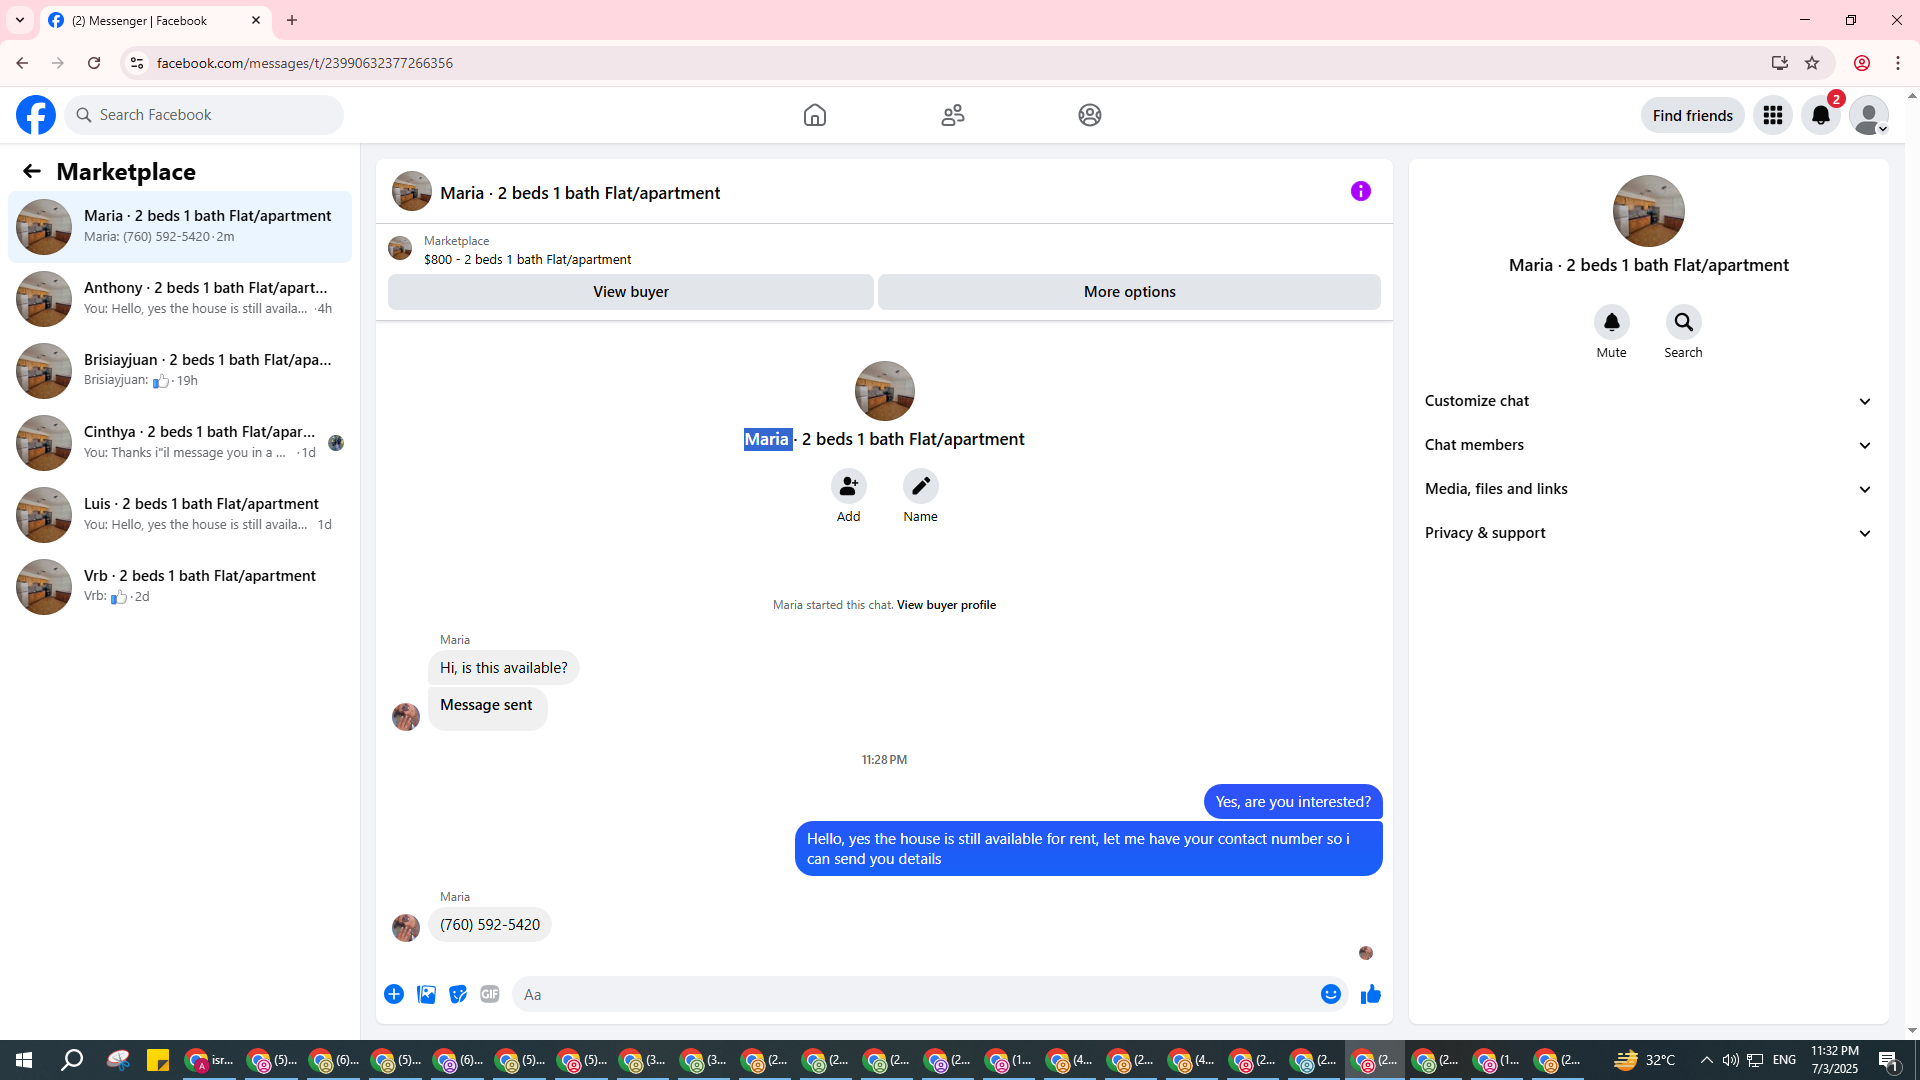Screen dimensions: 1920x1080
Task: Open more actions plus icon
Action: coord(394,994)
